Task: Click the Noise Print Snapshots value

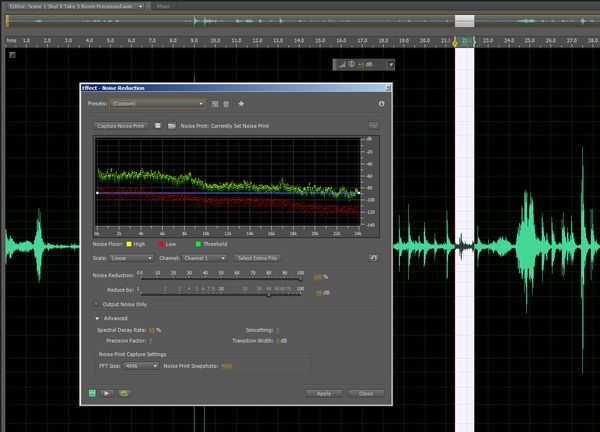Action: point(227,366)
